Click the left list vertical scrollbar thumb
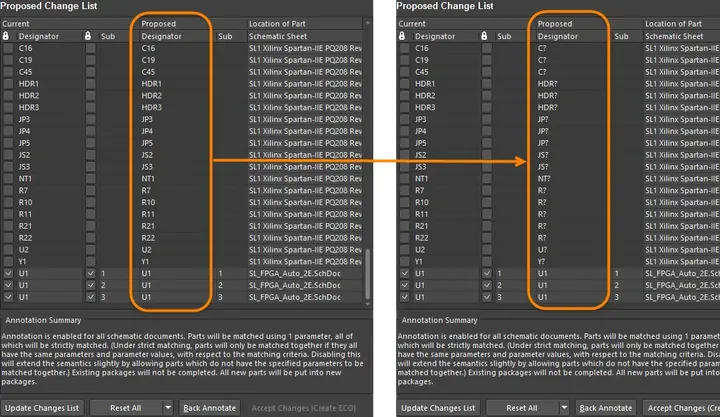This screenshot has height=417, width=720. pos(367,274)
